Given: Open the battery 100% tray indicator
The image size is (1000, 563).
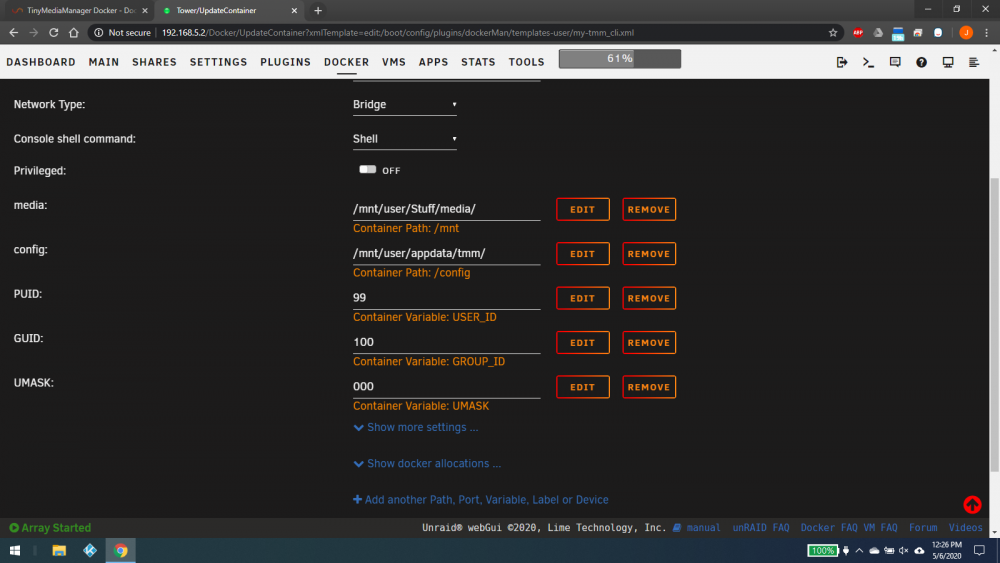Looking at the screenshot, I should pos(823,550).
